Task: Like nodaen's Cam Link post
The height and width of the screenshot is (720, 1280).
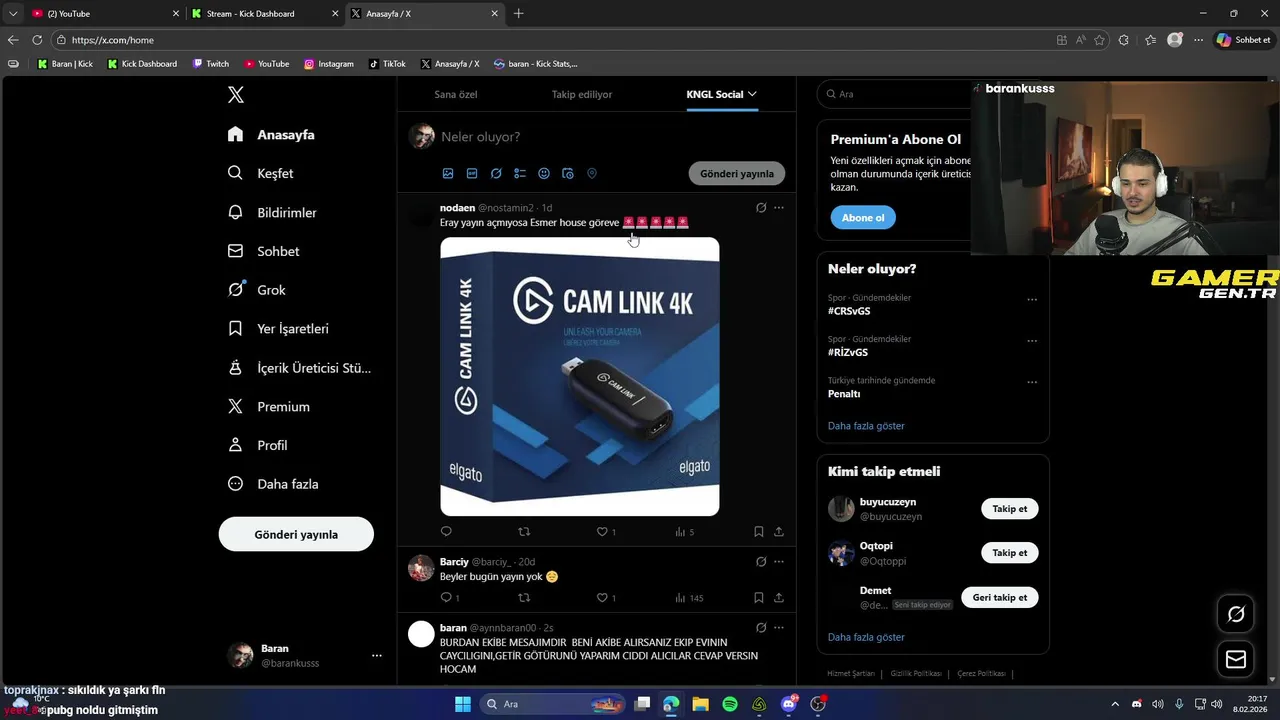Action: 602,531
